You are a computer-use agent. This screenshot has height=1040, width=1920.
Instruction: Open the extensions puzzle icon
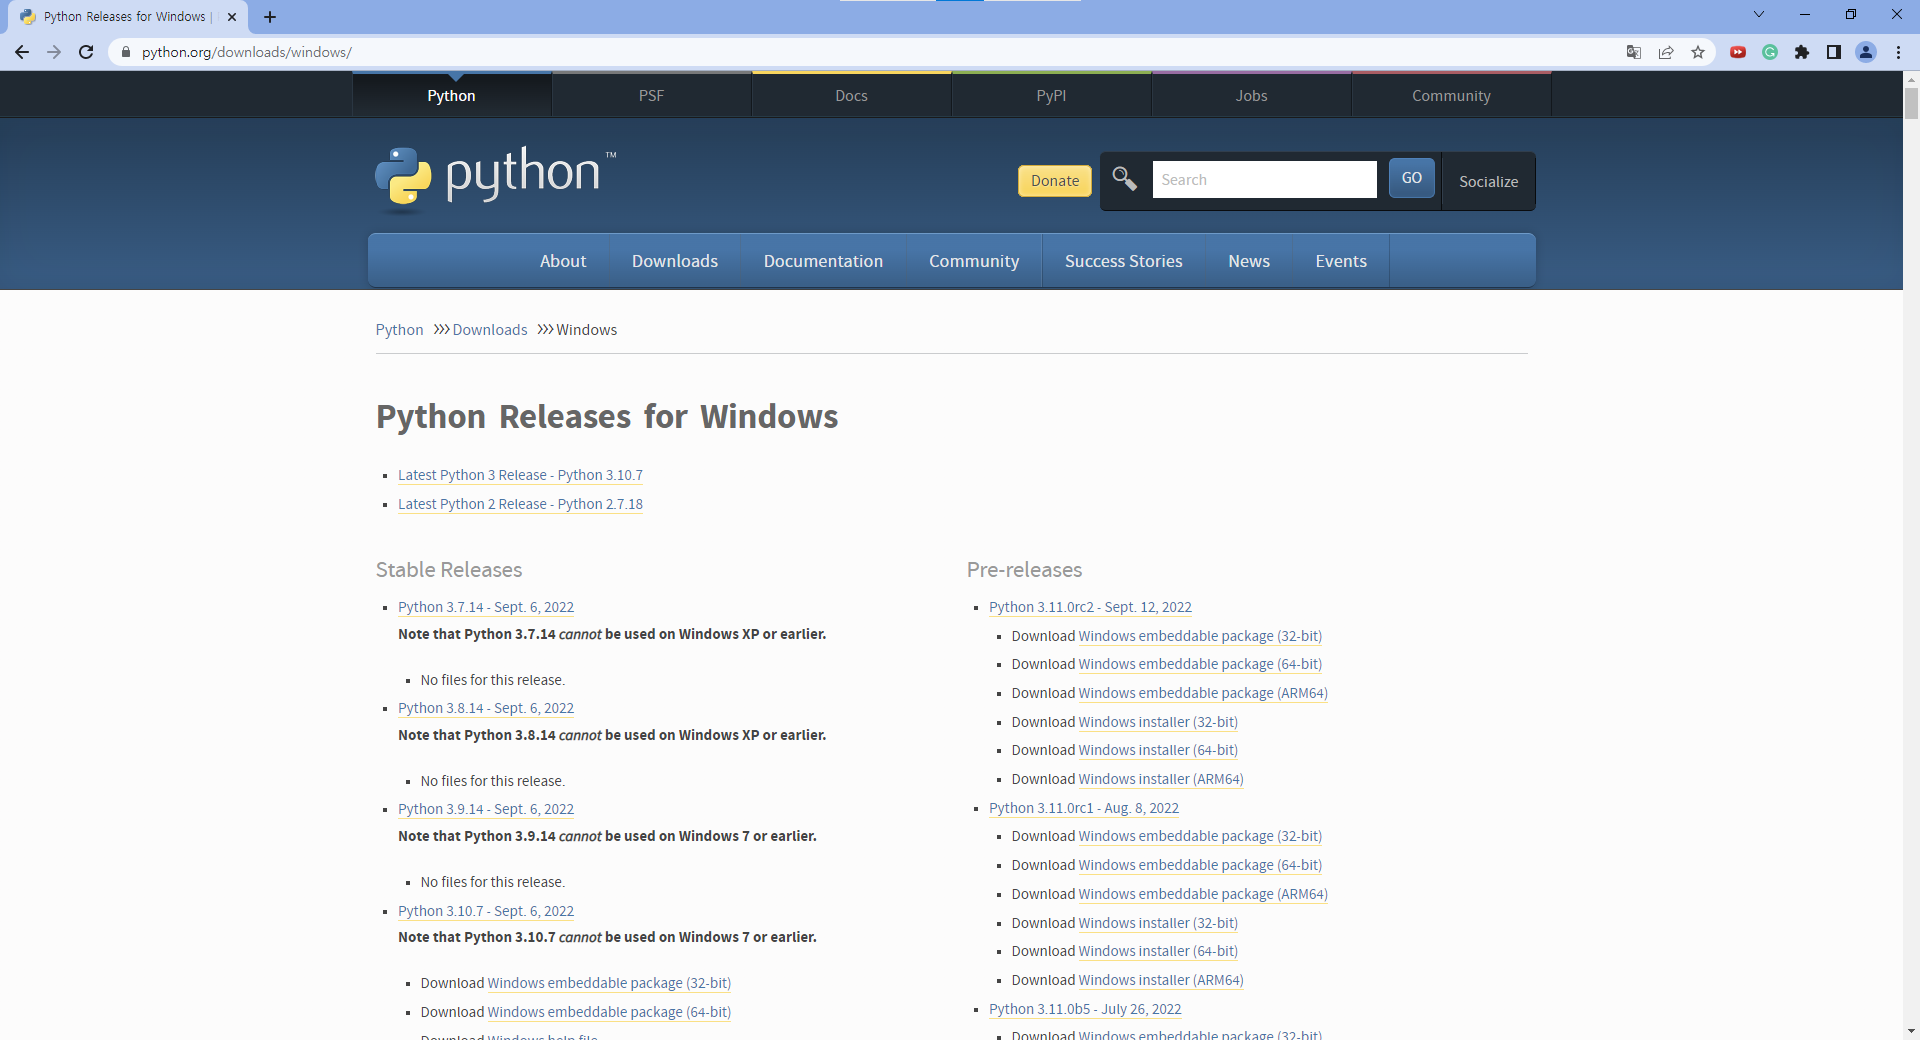point(1802,52)
